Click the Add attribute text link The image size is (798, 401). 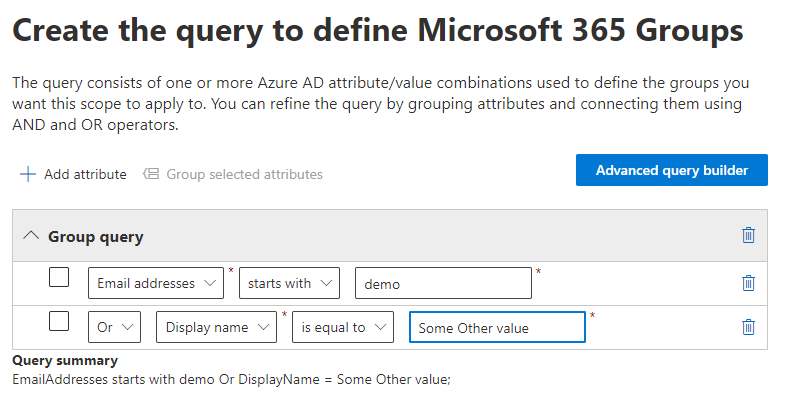(85, 174)
